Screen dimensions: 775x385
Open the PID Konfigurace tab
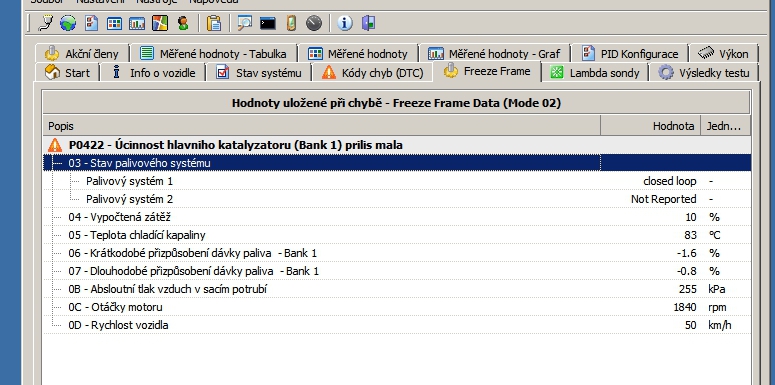pyautogui.click(x=630, y=53)
